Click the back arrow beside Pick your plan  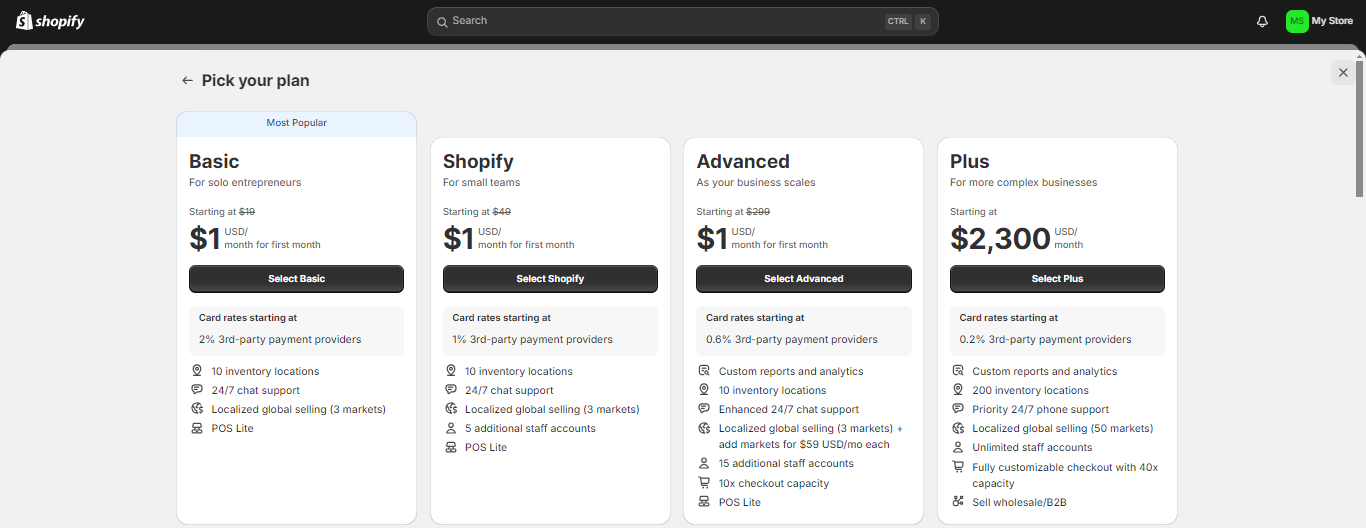click(x=187, y=80)
